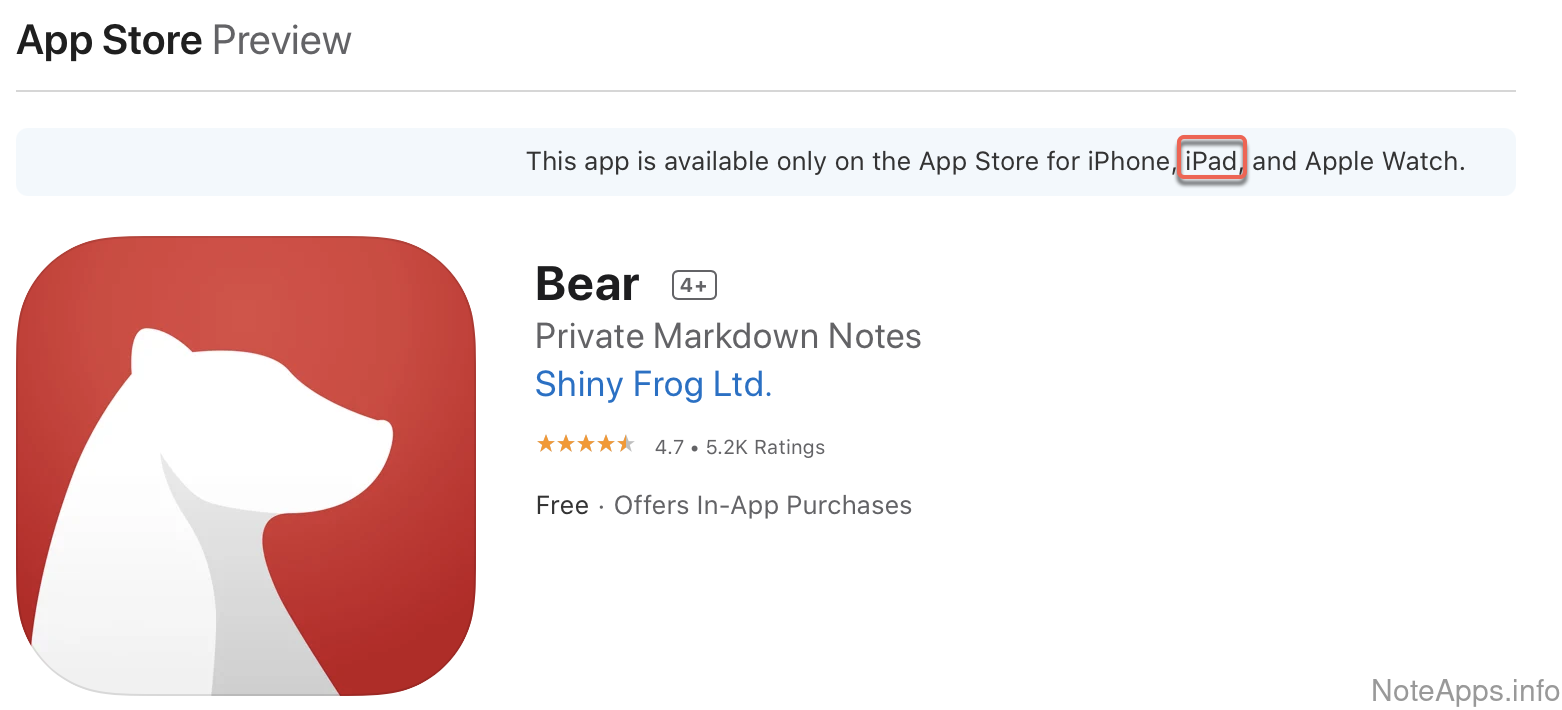Click the App Store header title

110,41
